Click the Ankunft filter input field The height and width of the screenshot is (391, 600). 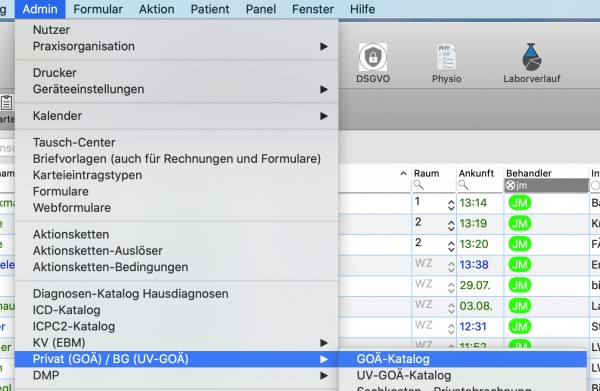(480, 186)
